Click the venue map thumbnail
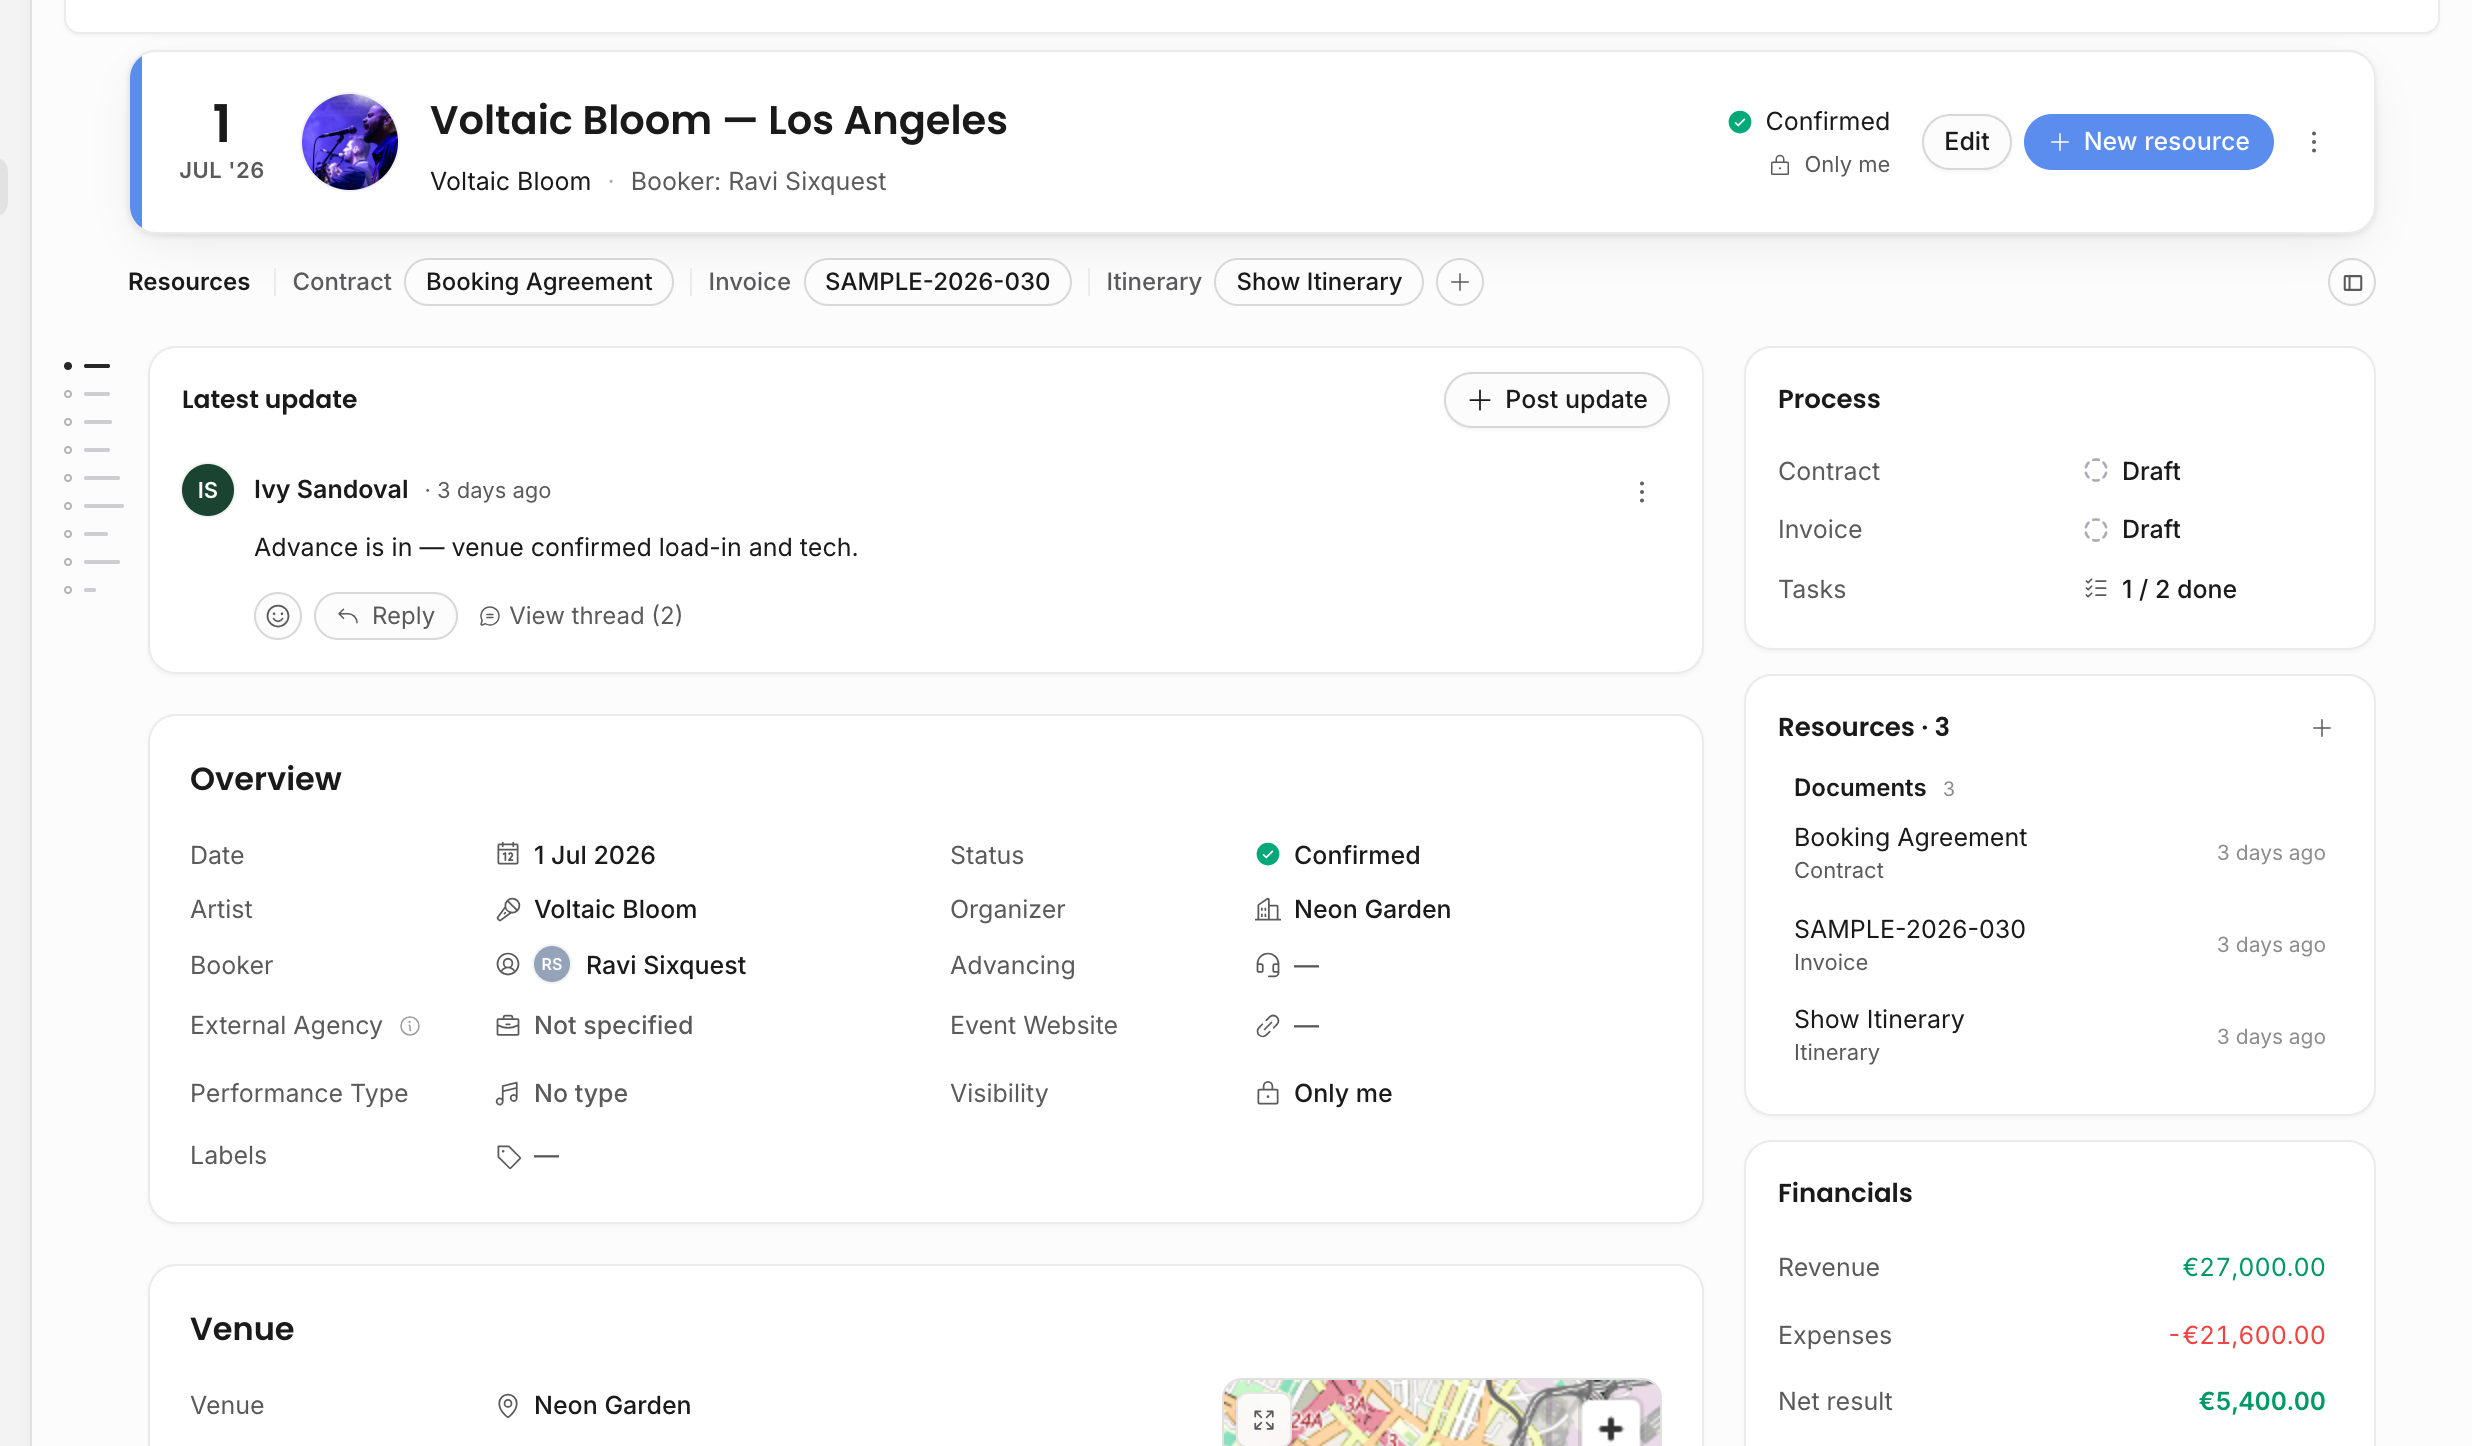2472x1446 pixels. (x=1441, y=1412)
